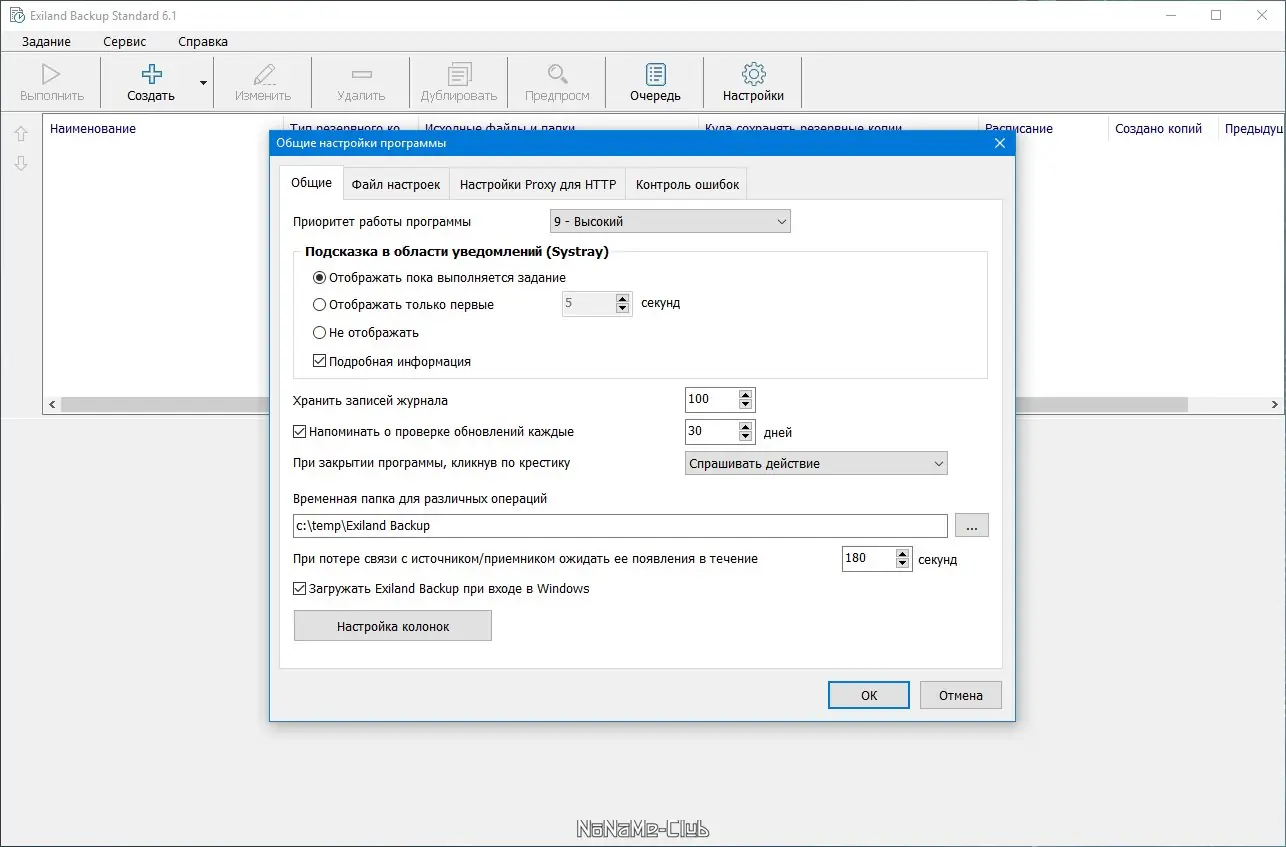Click the Расписание column header
The image size is (1286, 847).
pyautogui.click(x=1019, y=128)
